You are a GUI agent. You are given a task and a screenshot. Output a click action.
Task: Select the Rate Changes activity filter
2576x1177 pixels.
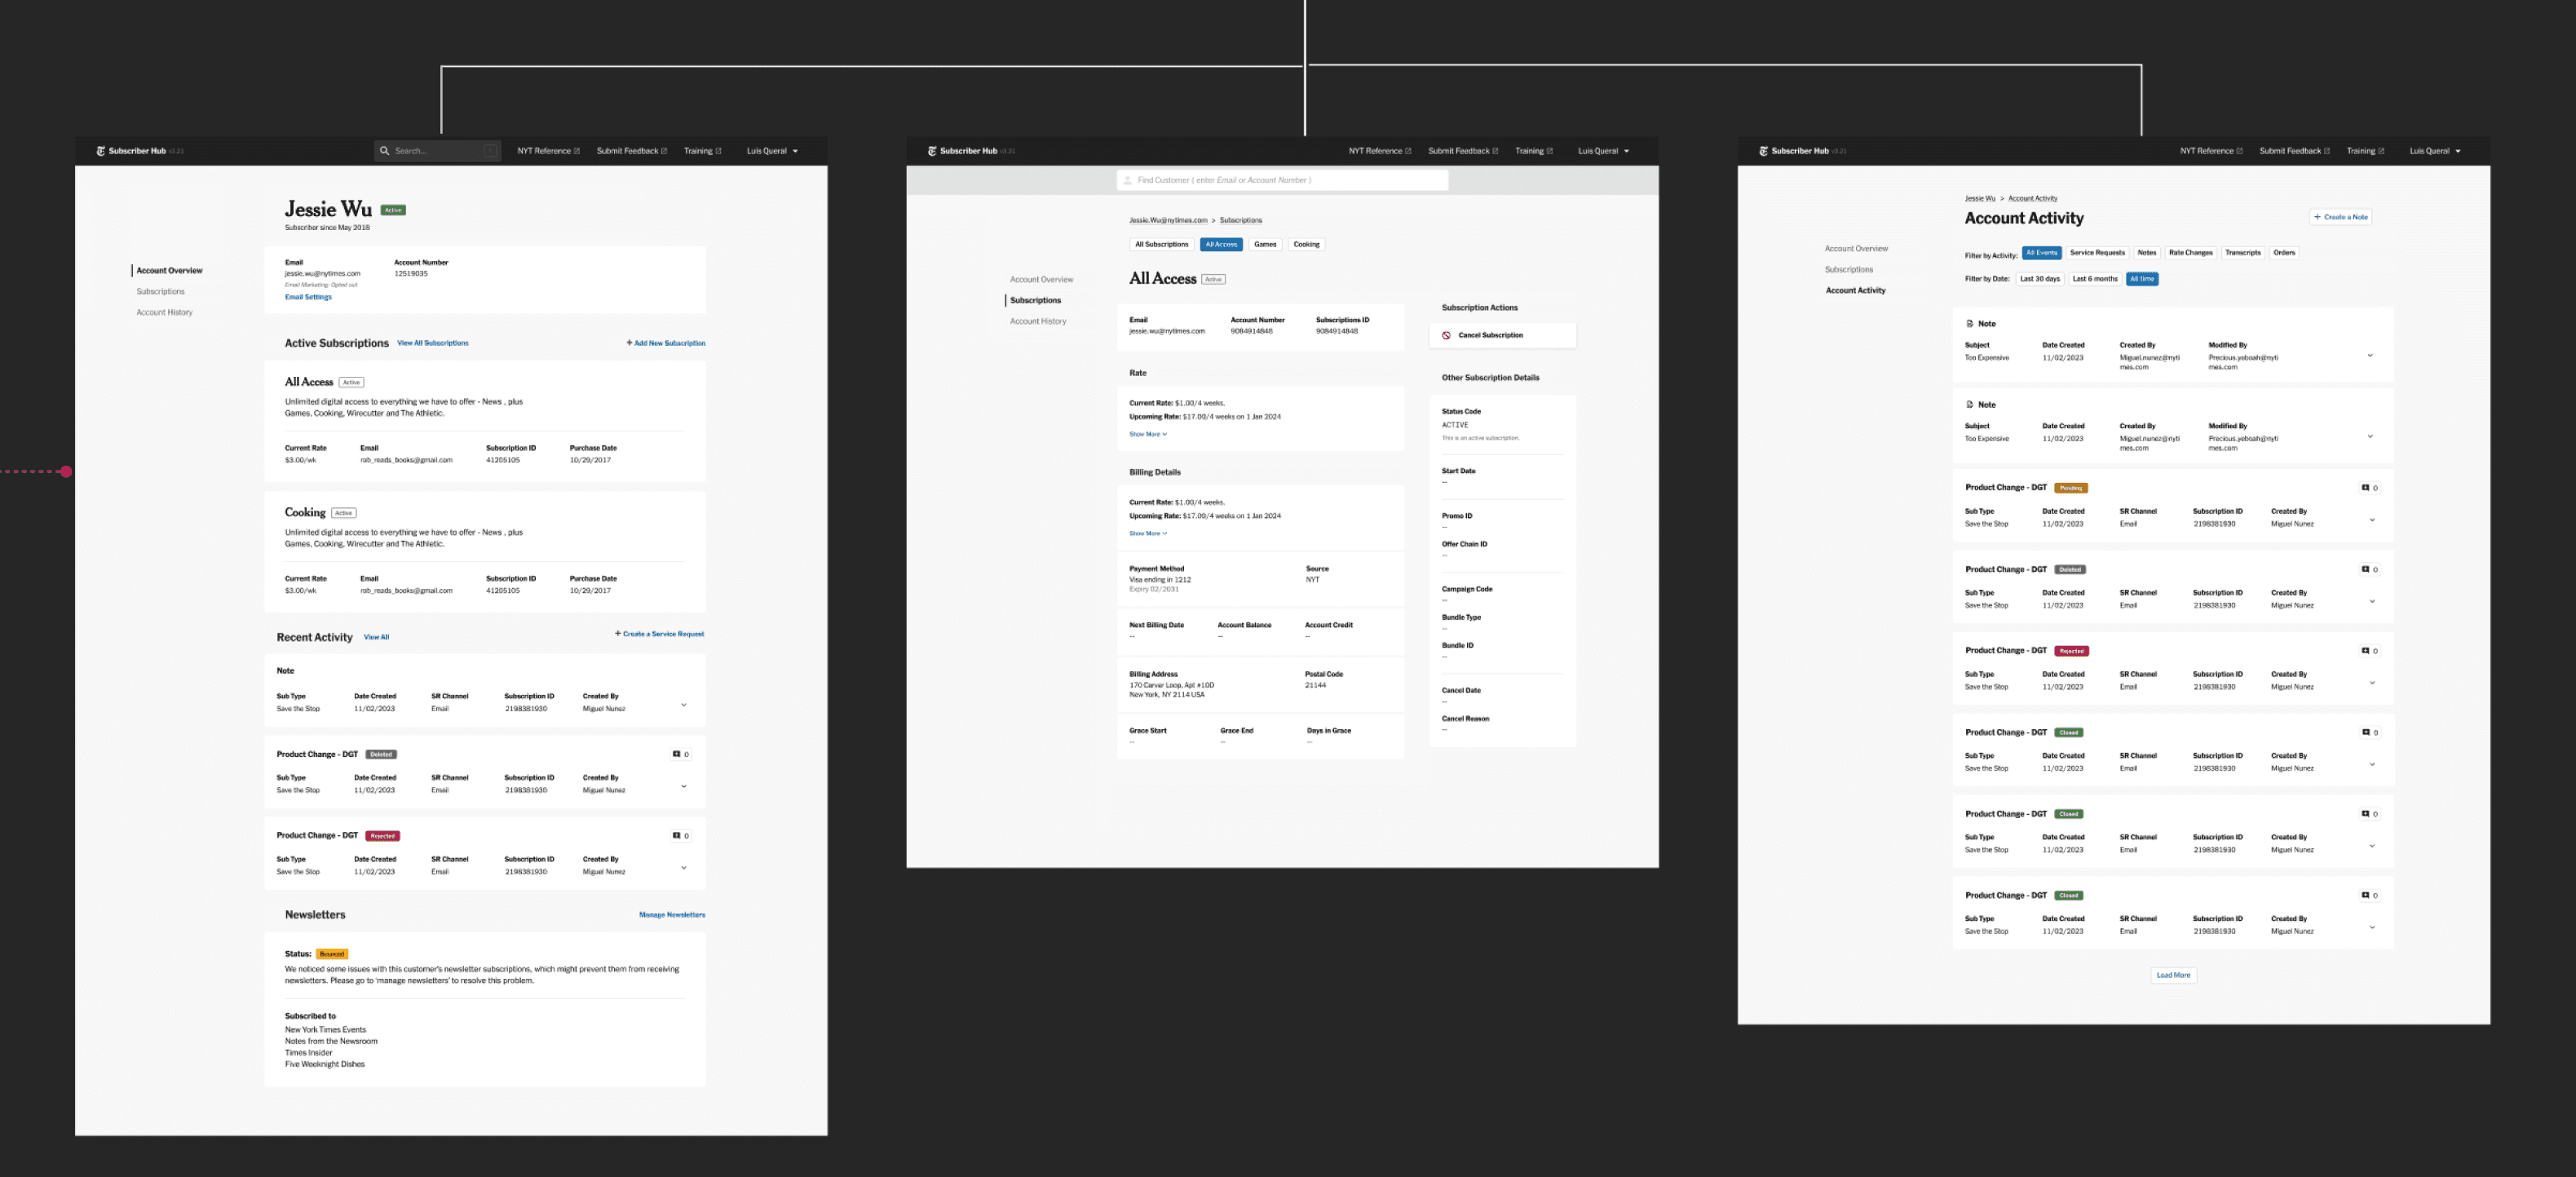[2190, 253]
